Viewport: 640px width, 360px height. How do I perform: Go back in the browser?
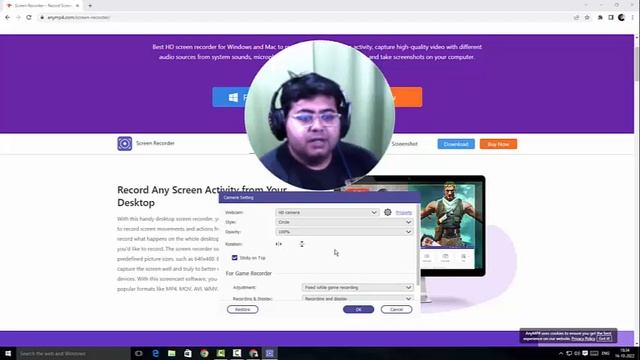tap(8, 18)
